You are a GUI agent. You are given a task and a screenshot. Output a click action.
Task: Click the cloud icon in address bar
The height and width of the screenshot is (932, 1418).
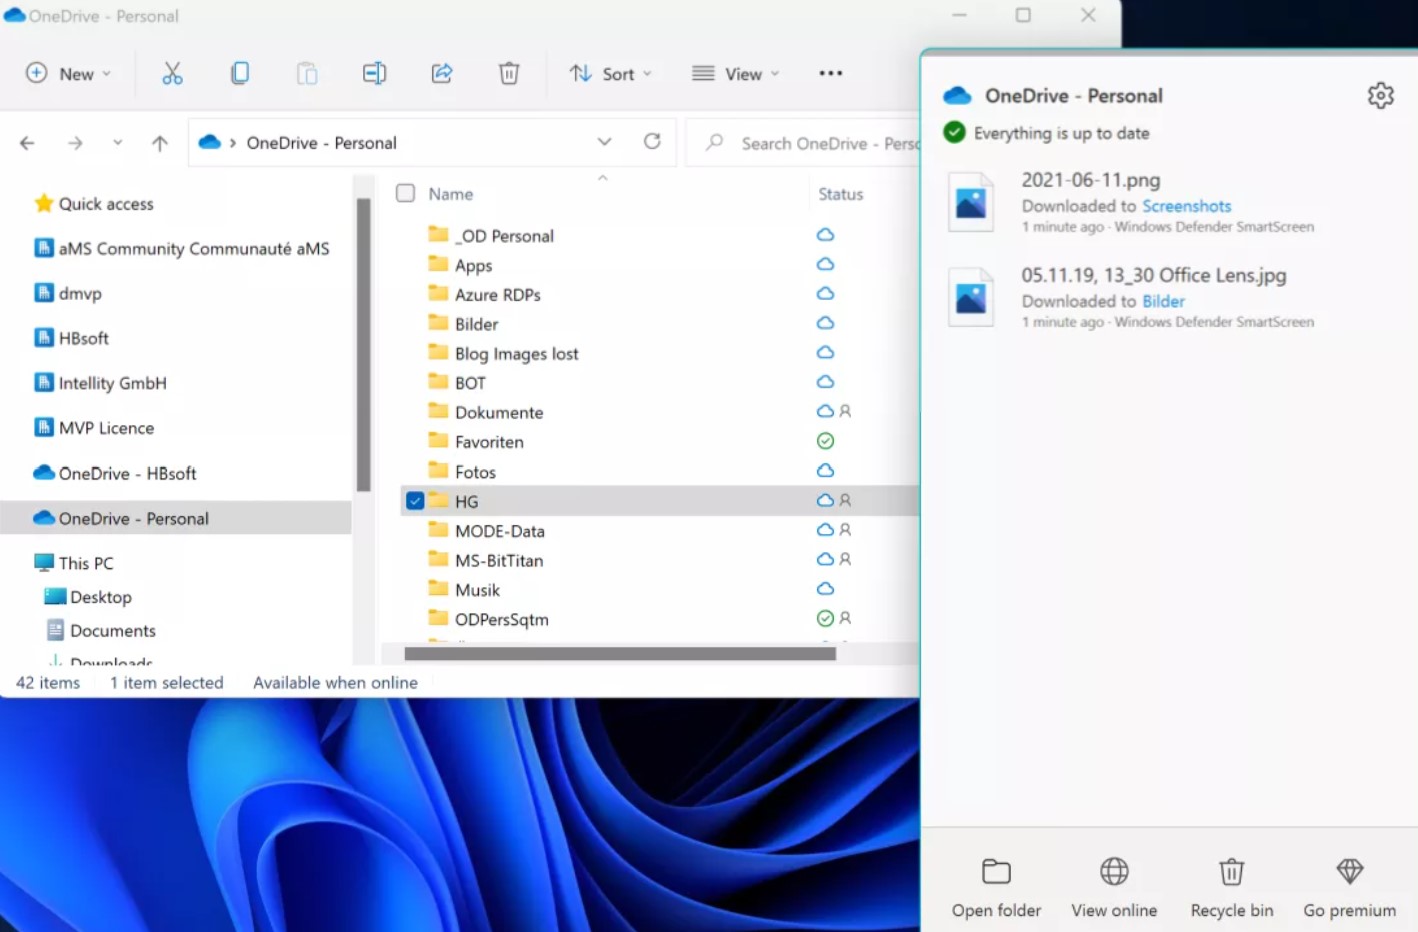[x=209, y=142]
